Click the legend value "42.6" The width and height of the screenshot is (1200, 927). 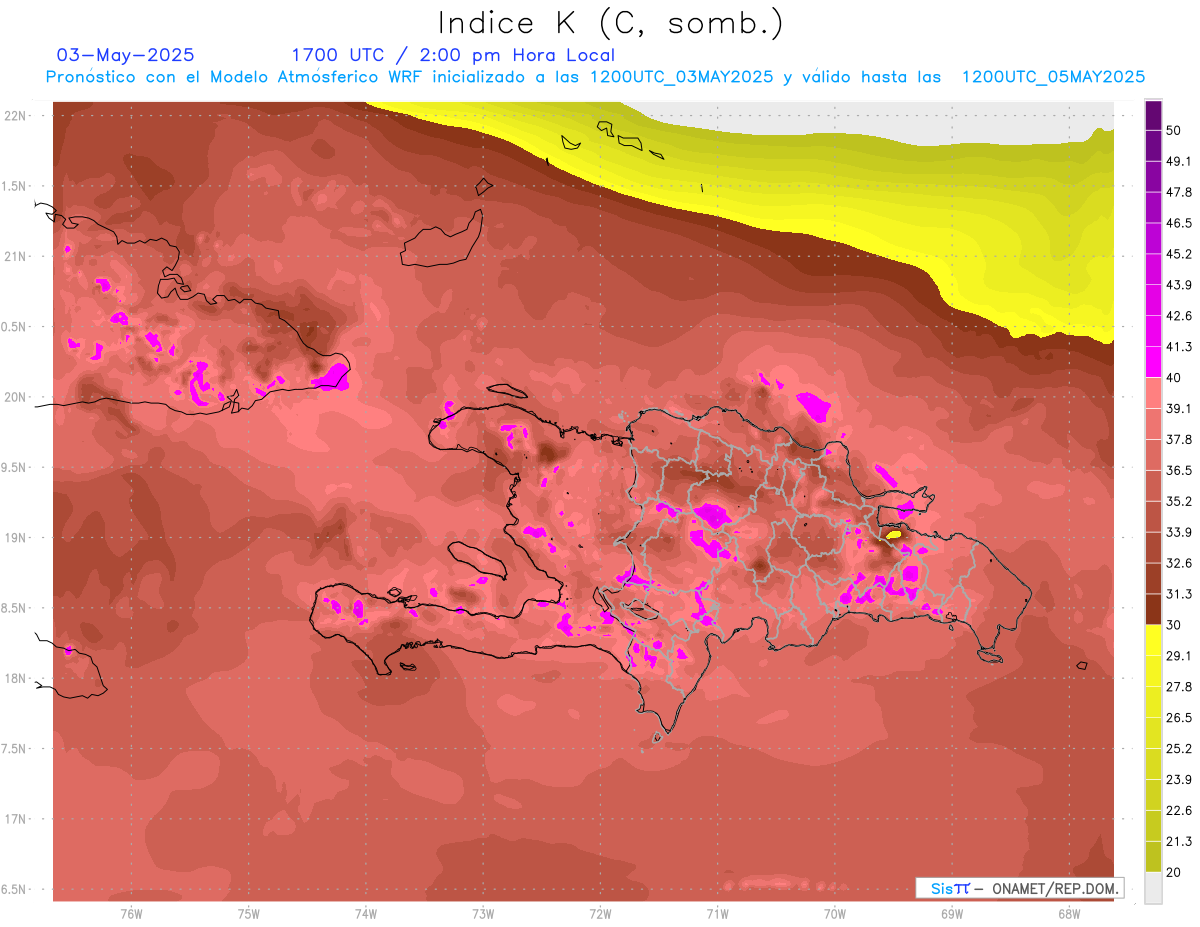click(x=1179, y=317)
